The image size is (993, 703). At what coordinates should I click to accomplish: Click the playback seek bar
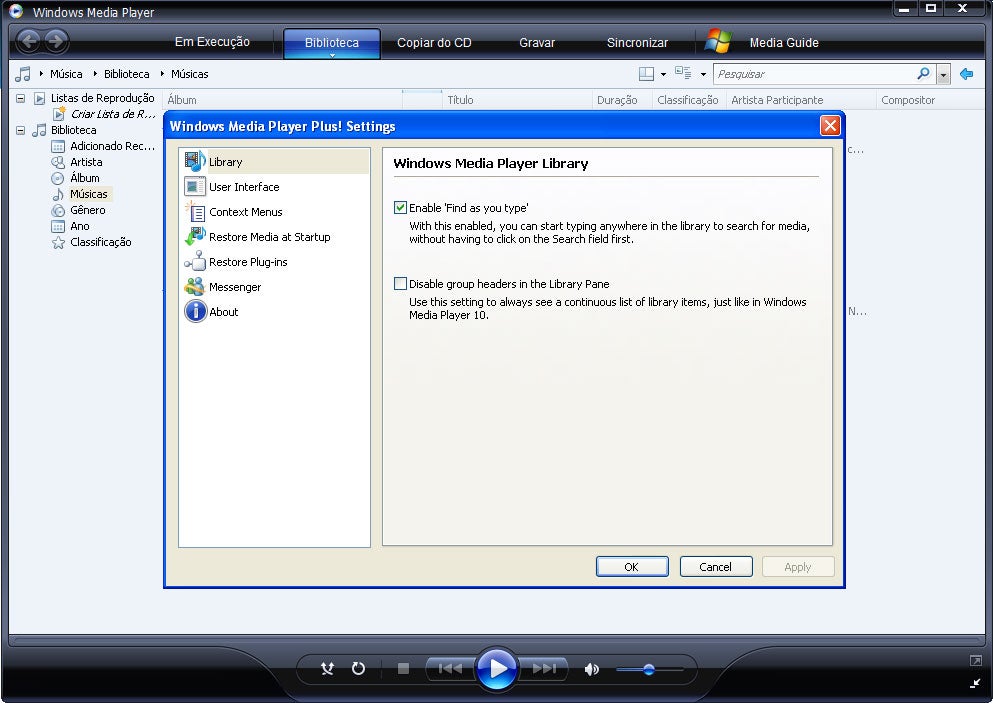(x=496, y=640)
